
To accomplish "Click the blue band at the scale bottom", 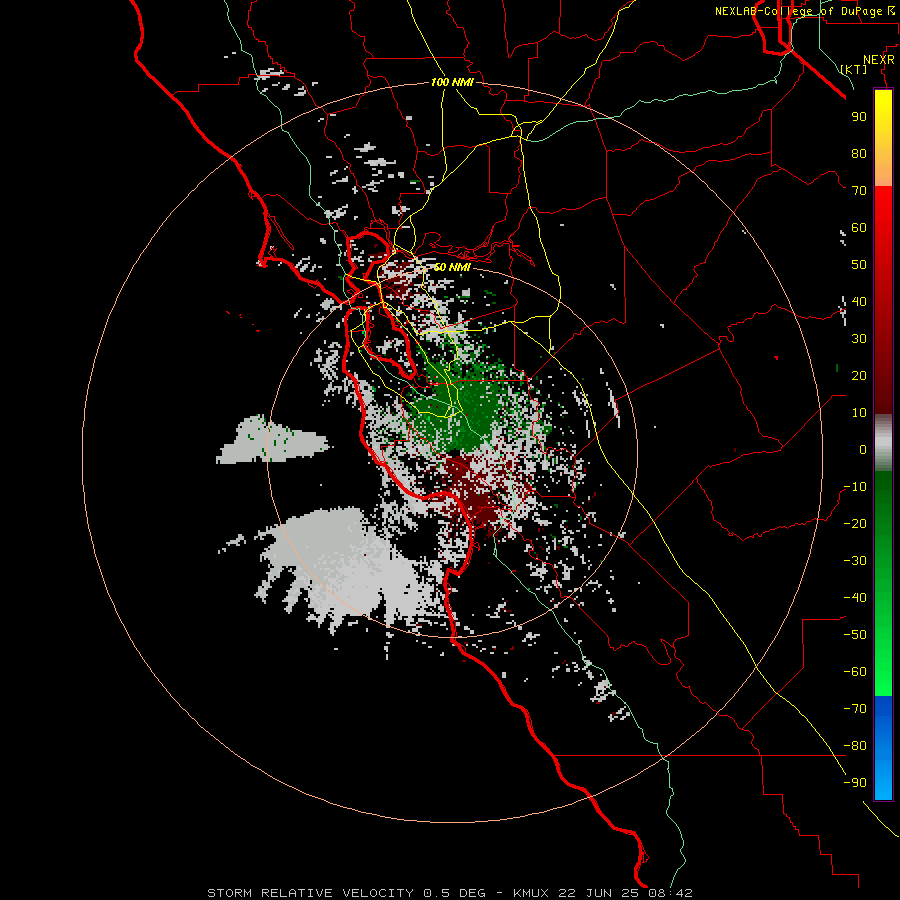I will pyautogui.click(x=883, y=747).
